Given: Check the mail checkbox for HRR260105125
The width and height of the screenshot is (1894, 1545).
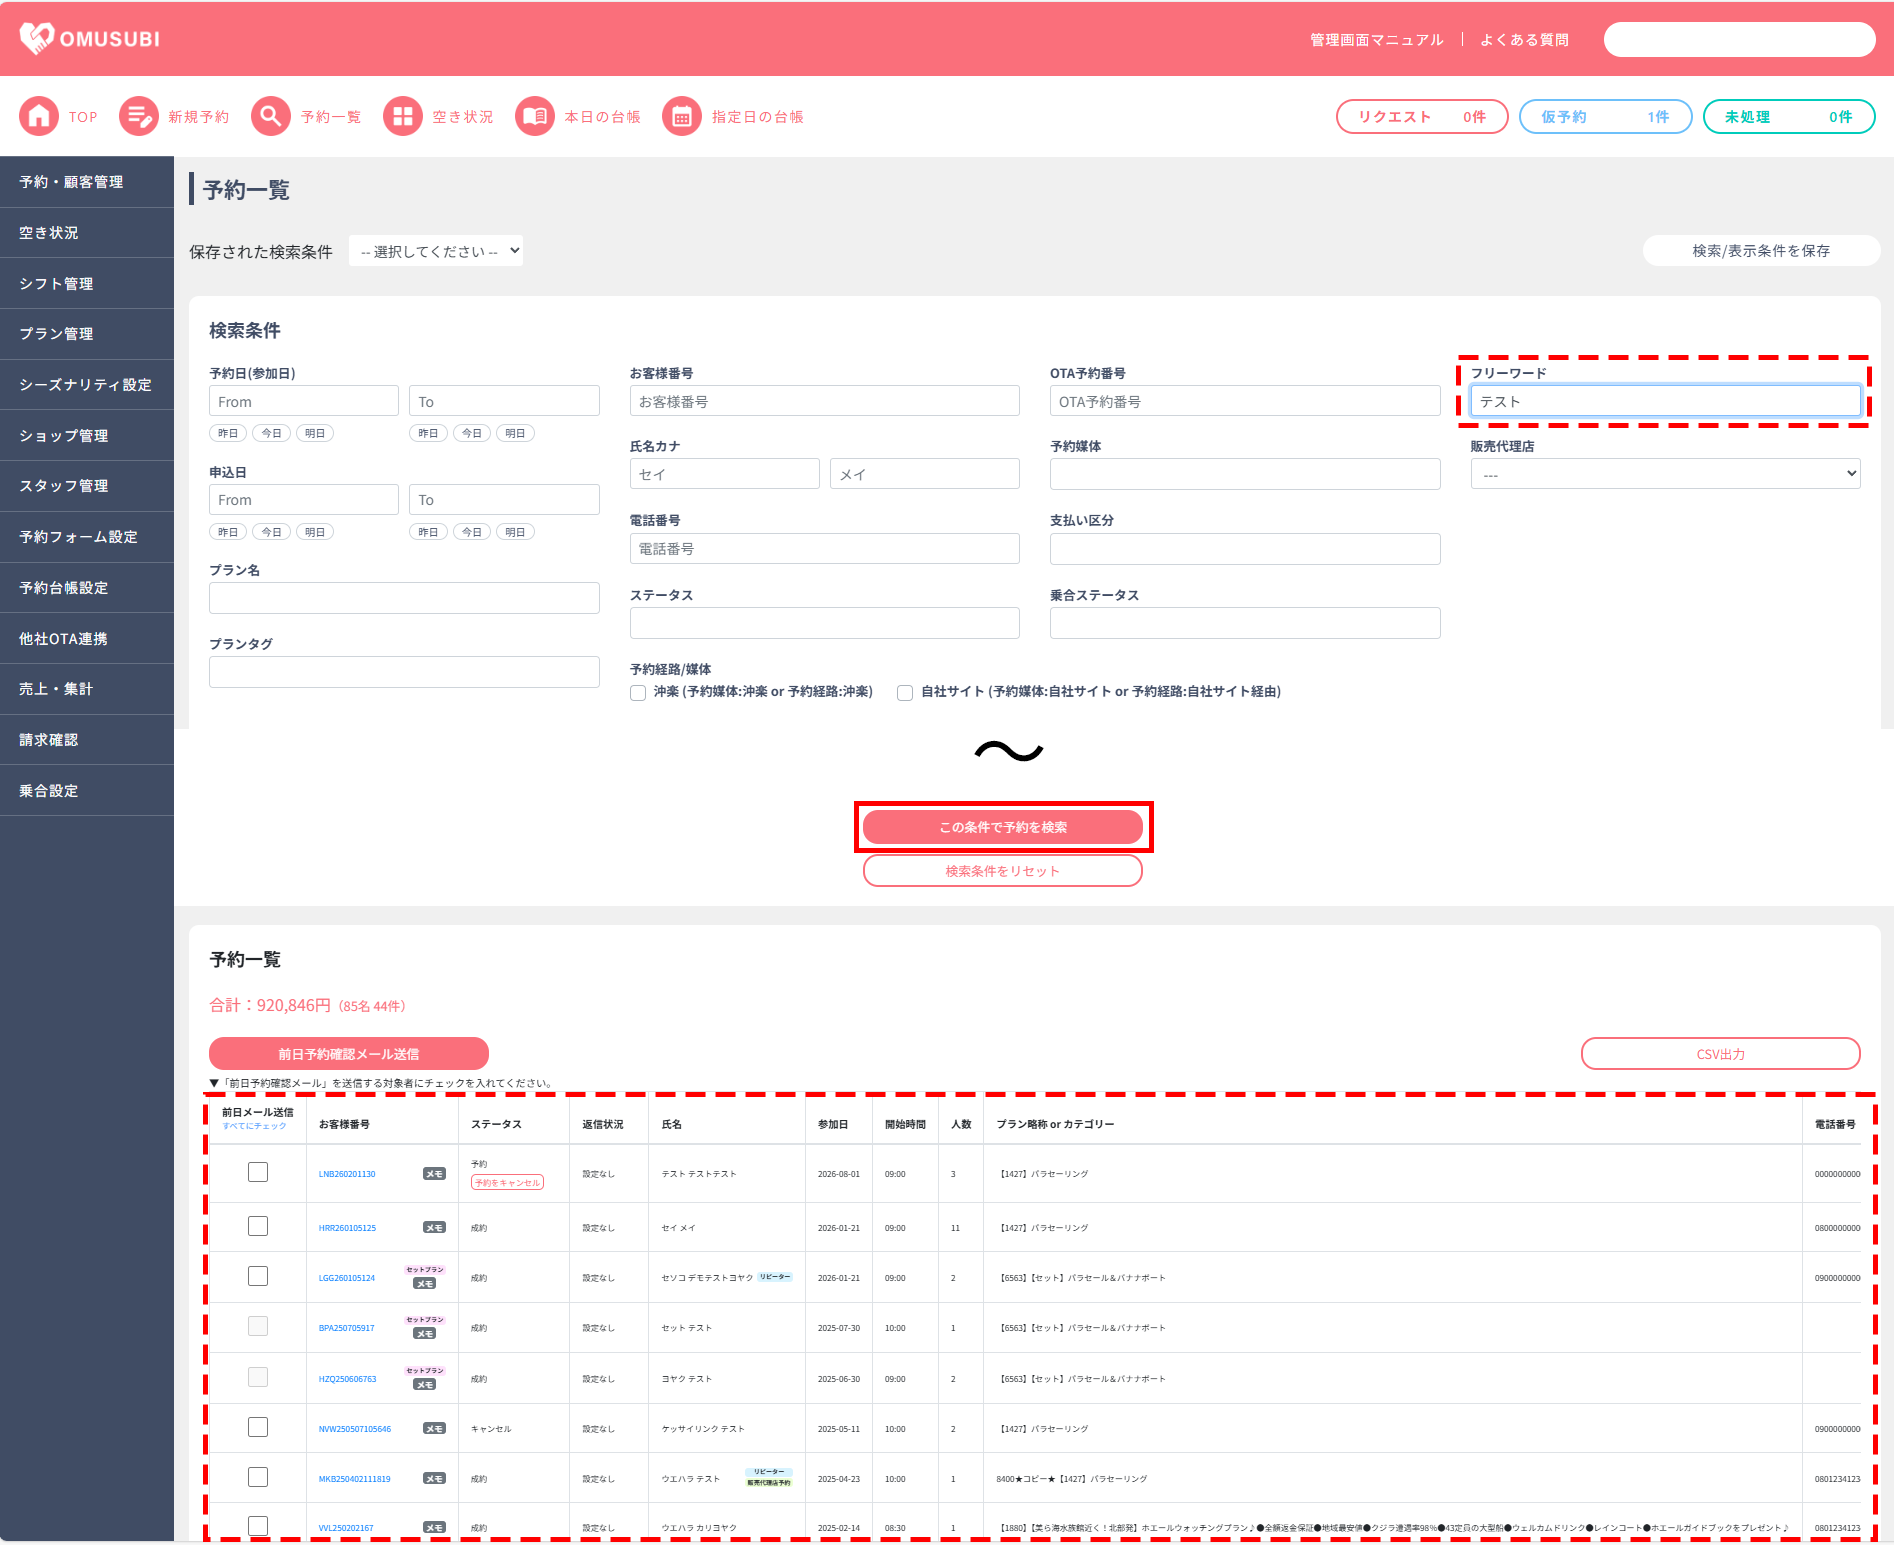Looking at the screenshot, I should [258, 1226].
